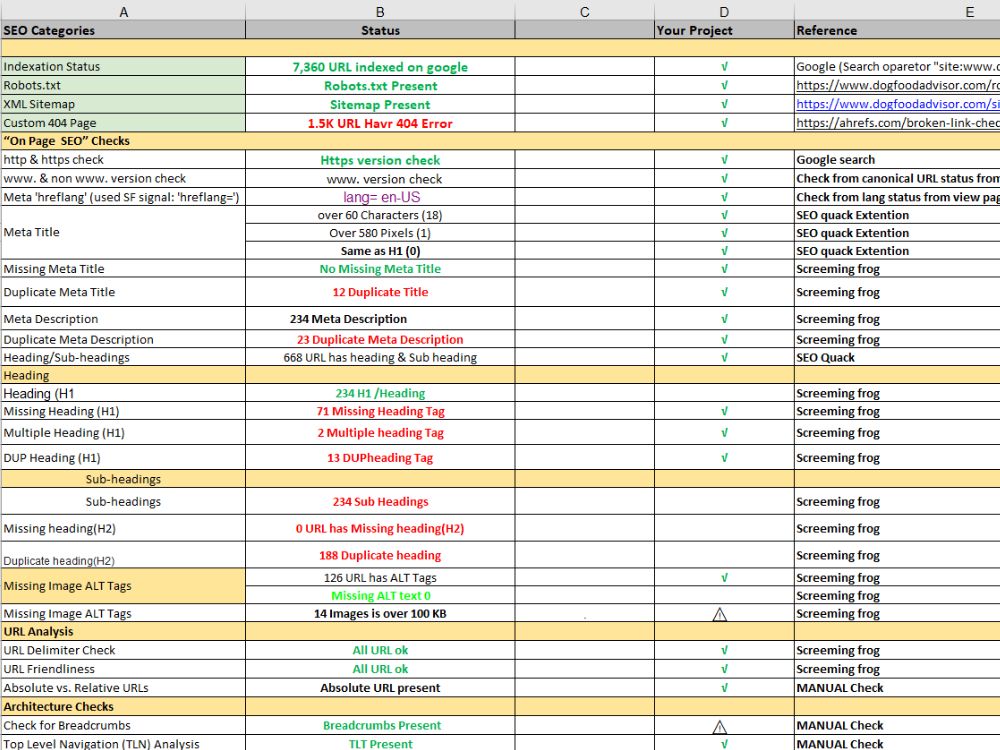Click the checkmark in URL Friendliness row
The width and height of the screenshot is (1000, 750).
[724, 669]
